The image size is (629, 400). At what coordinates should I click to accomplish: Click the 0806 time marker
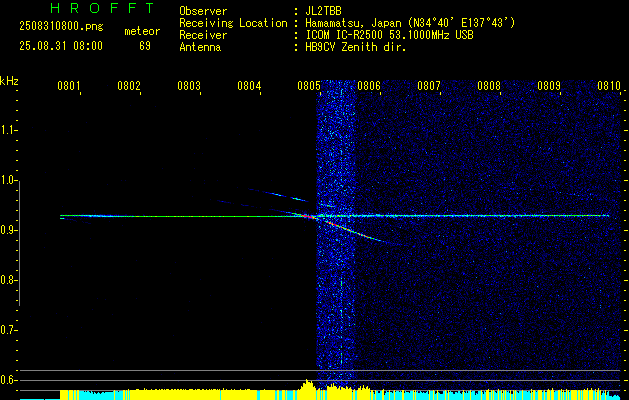369,86
